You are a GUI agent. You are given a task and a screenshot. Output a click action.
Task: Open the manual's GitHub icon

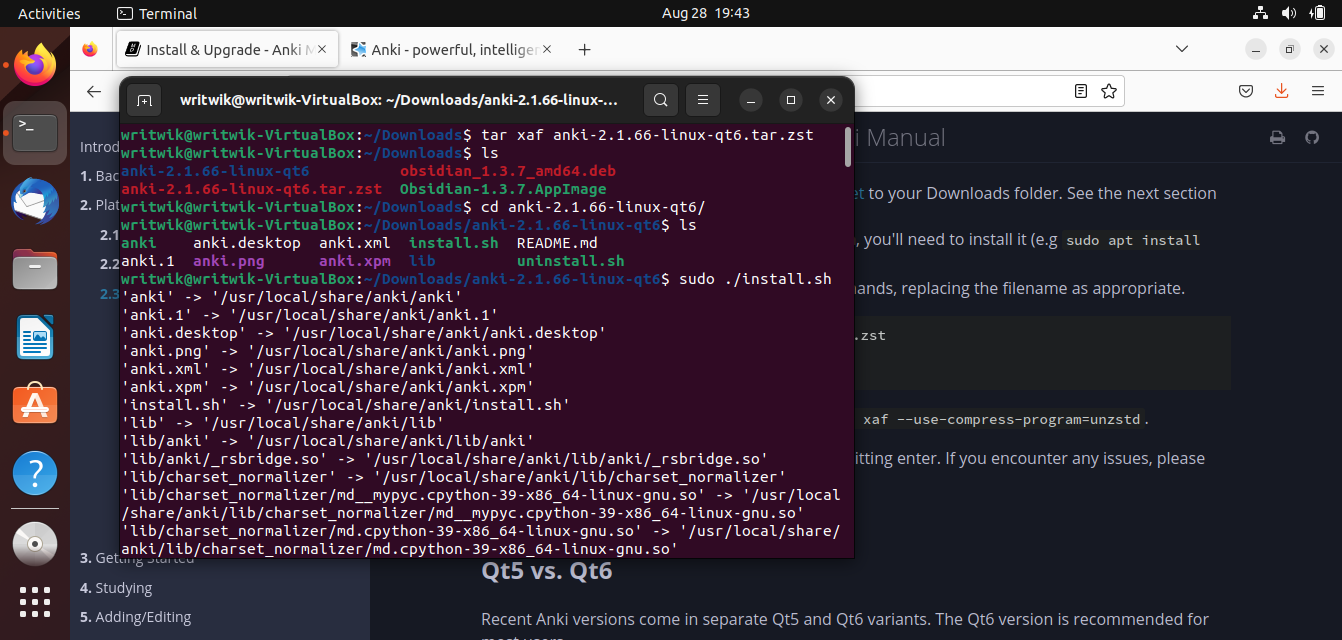point(1312,138)
